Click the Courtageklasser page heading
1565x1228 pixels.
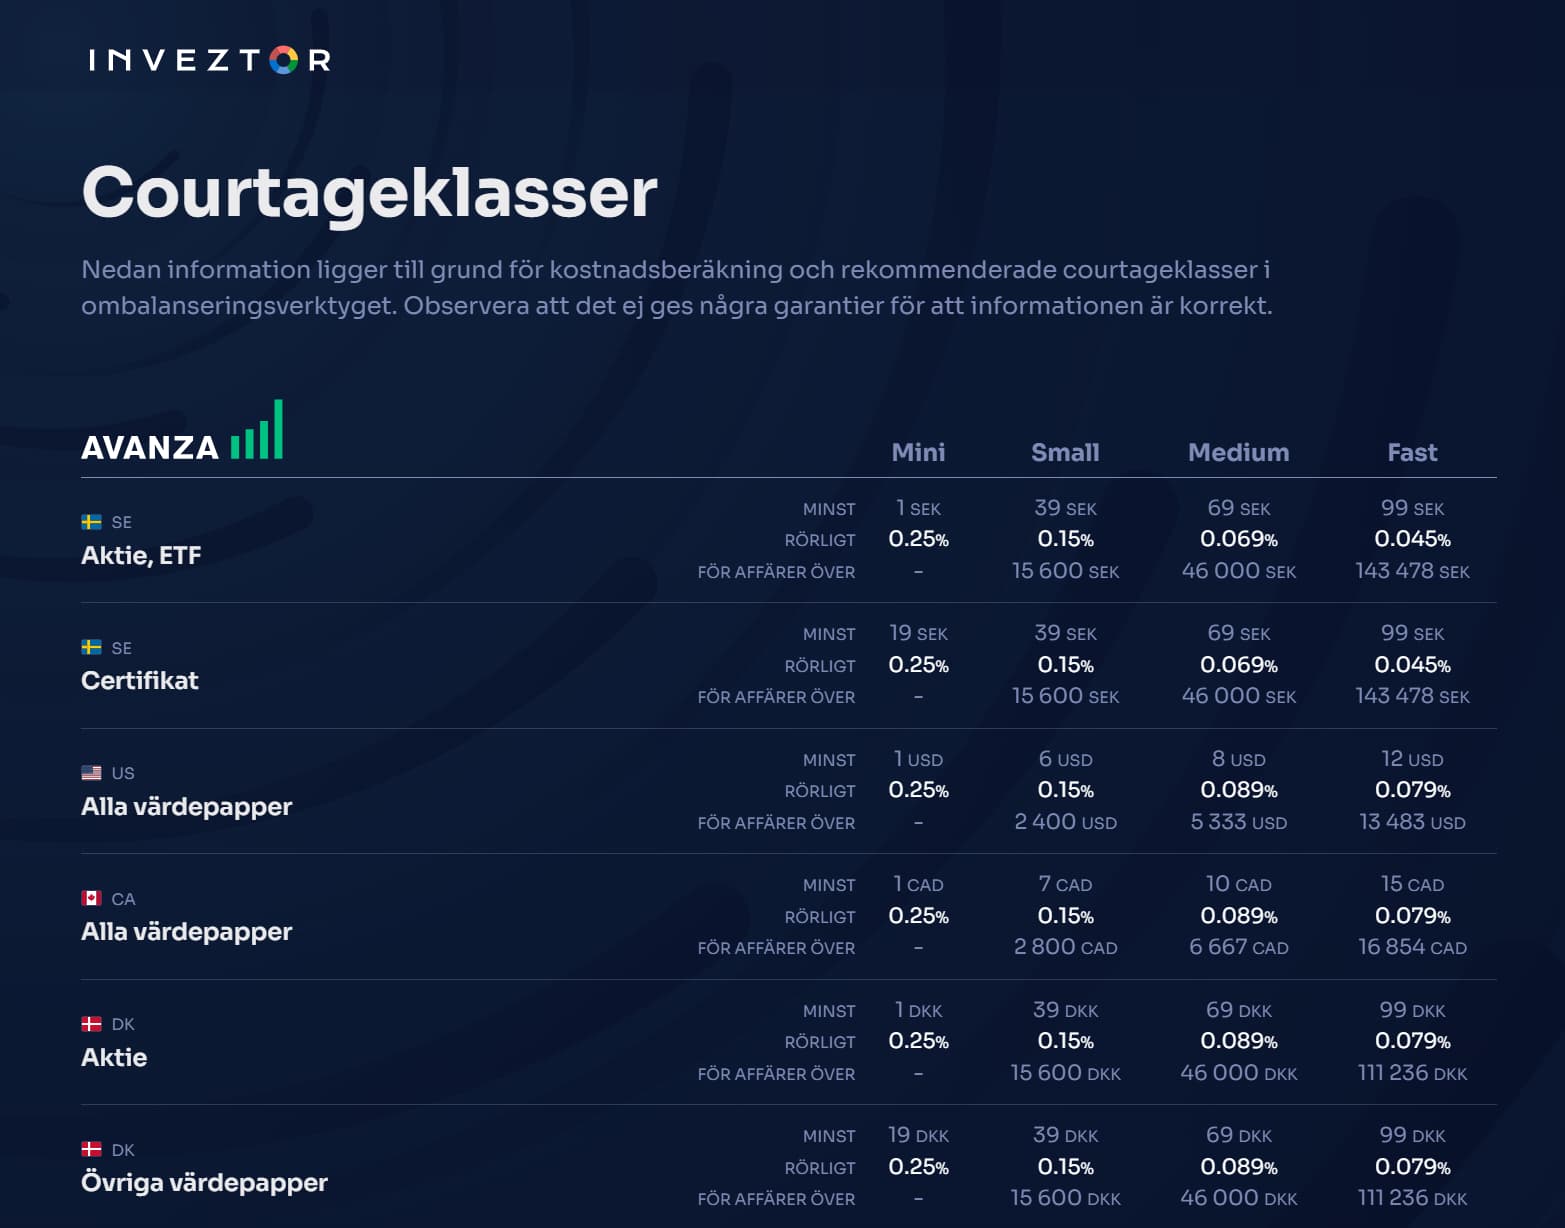click(x=369, y=192)
